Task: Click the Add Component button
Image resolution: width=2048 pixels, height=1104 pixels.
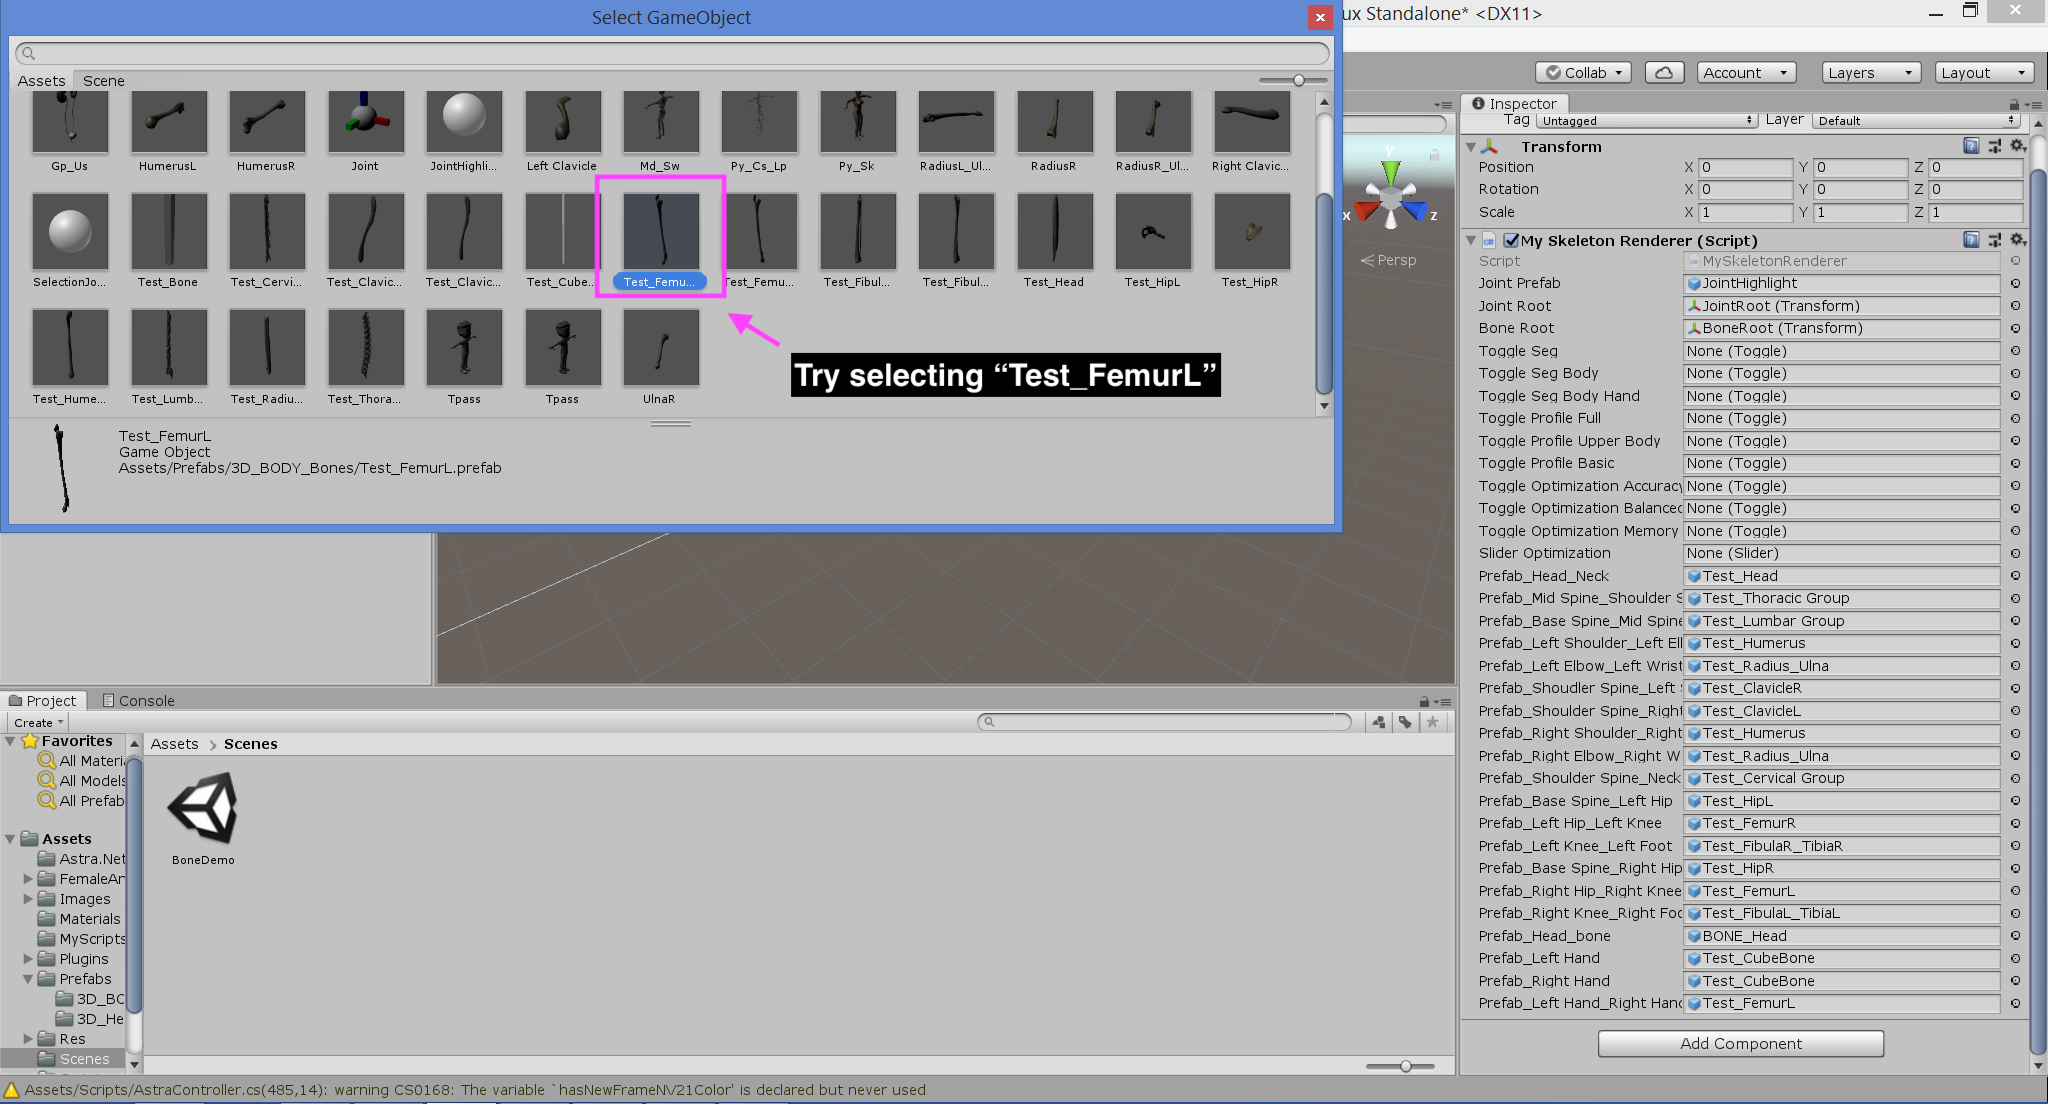Action: (x=1739, y=1043)
